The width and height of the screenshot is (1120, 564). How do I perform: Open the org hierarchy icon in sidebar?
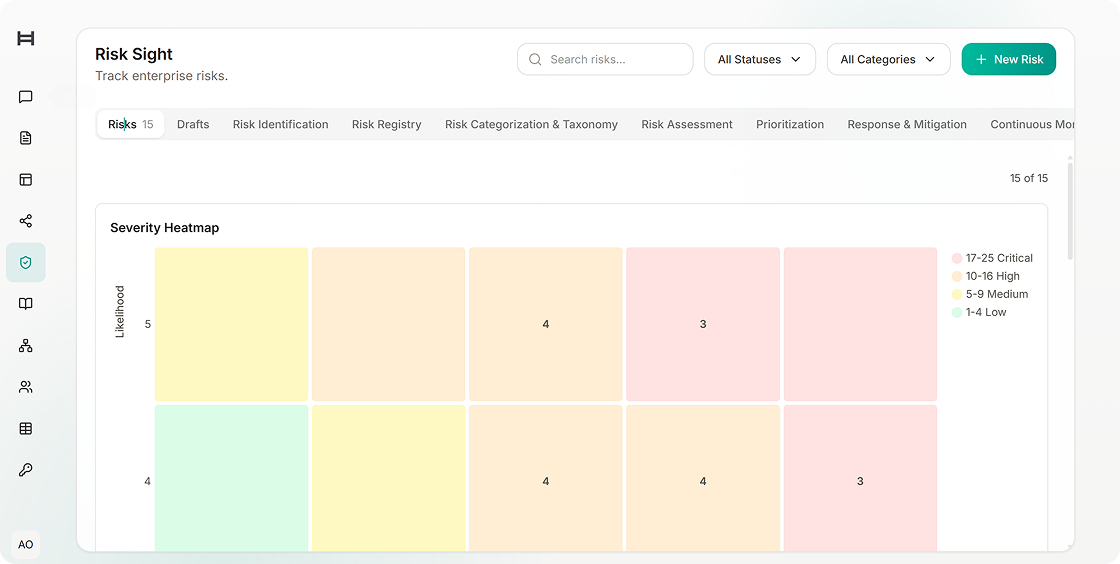26,346
